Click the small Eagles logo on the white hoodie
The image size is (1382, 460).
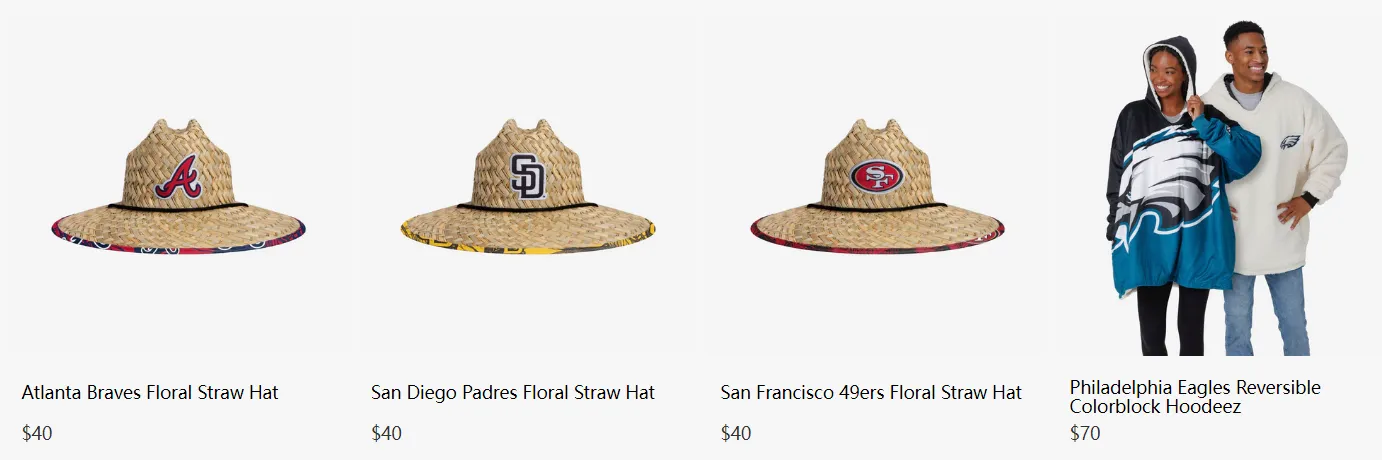[x=1290, y=143]
